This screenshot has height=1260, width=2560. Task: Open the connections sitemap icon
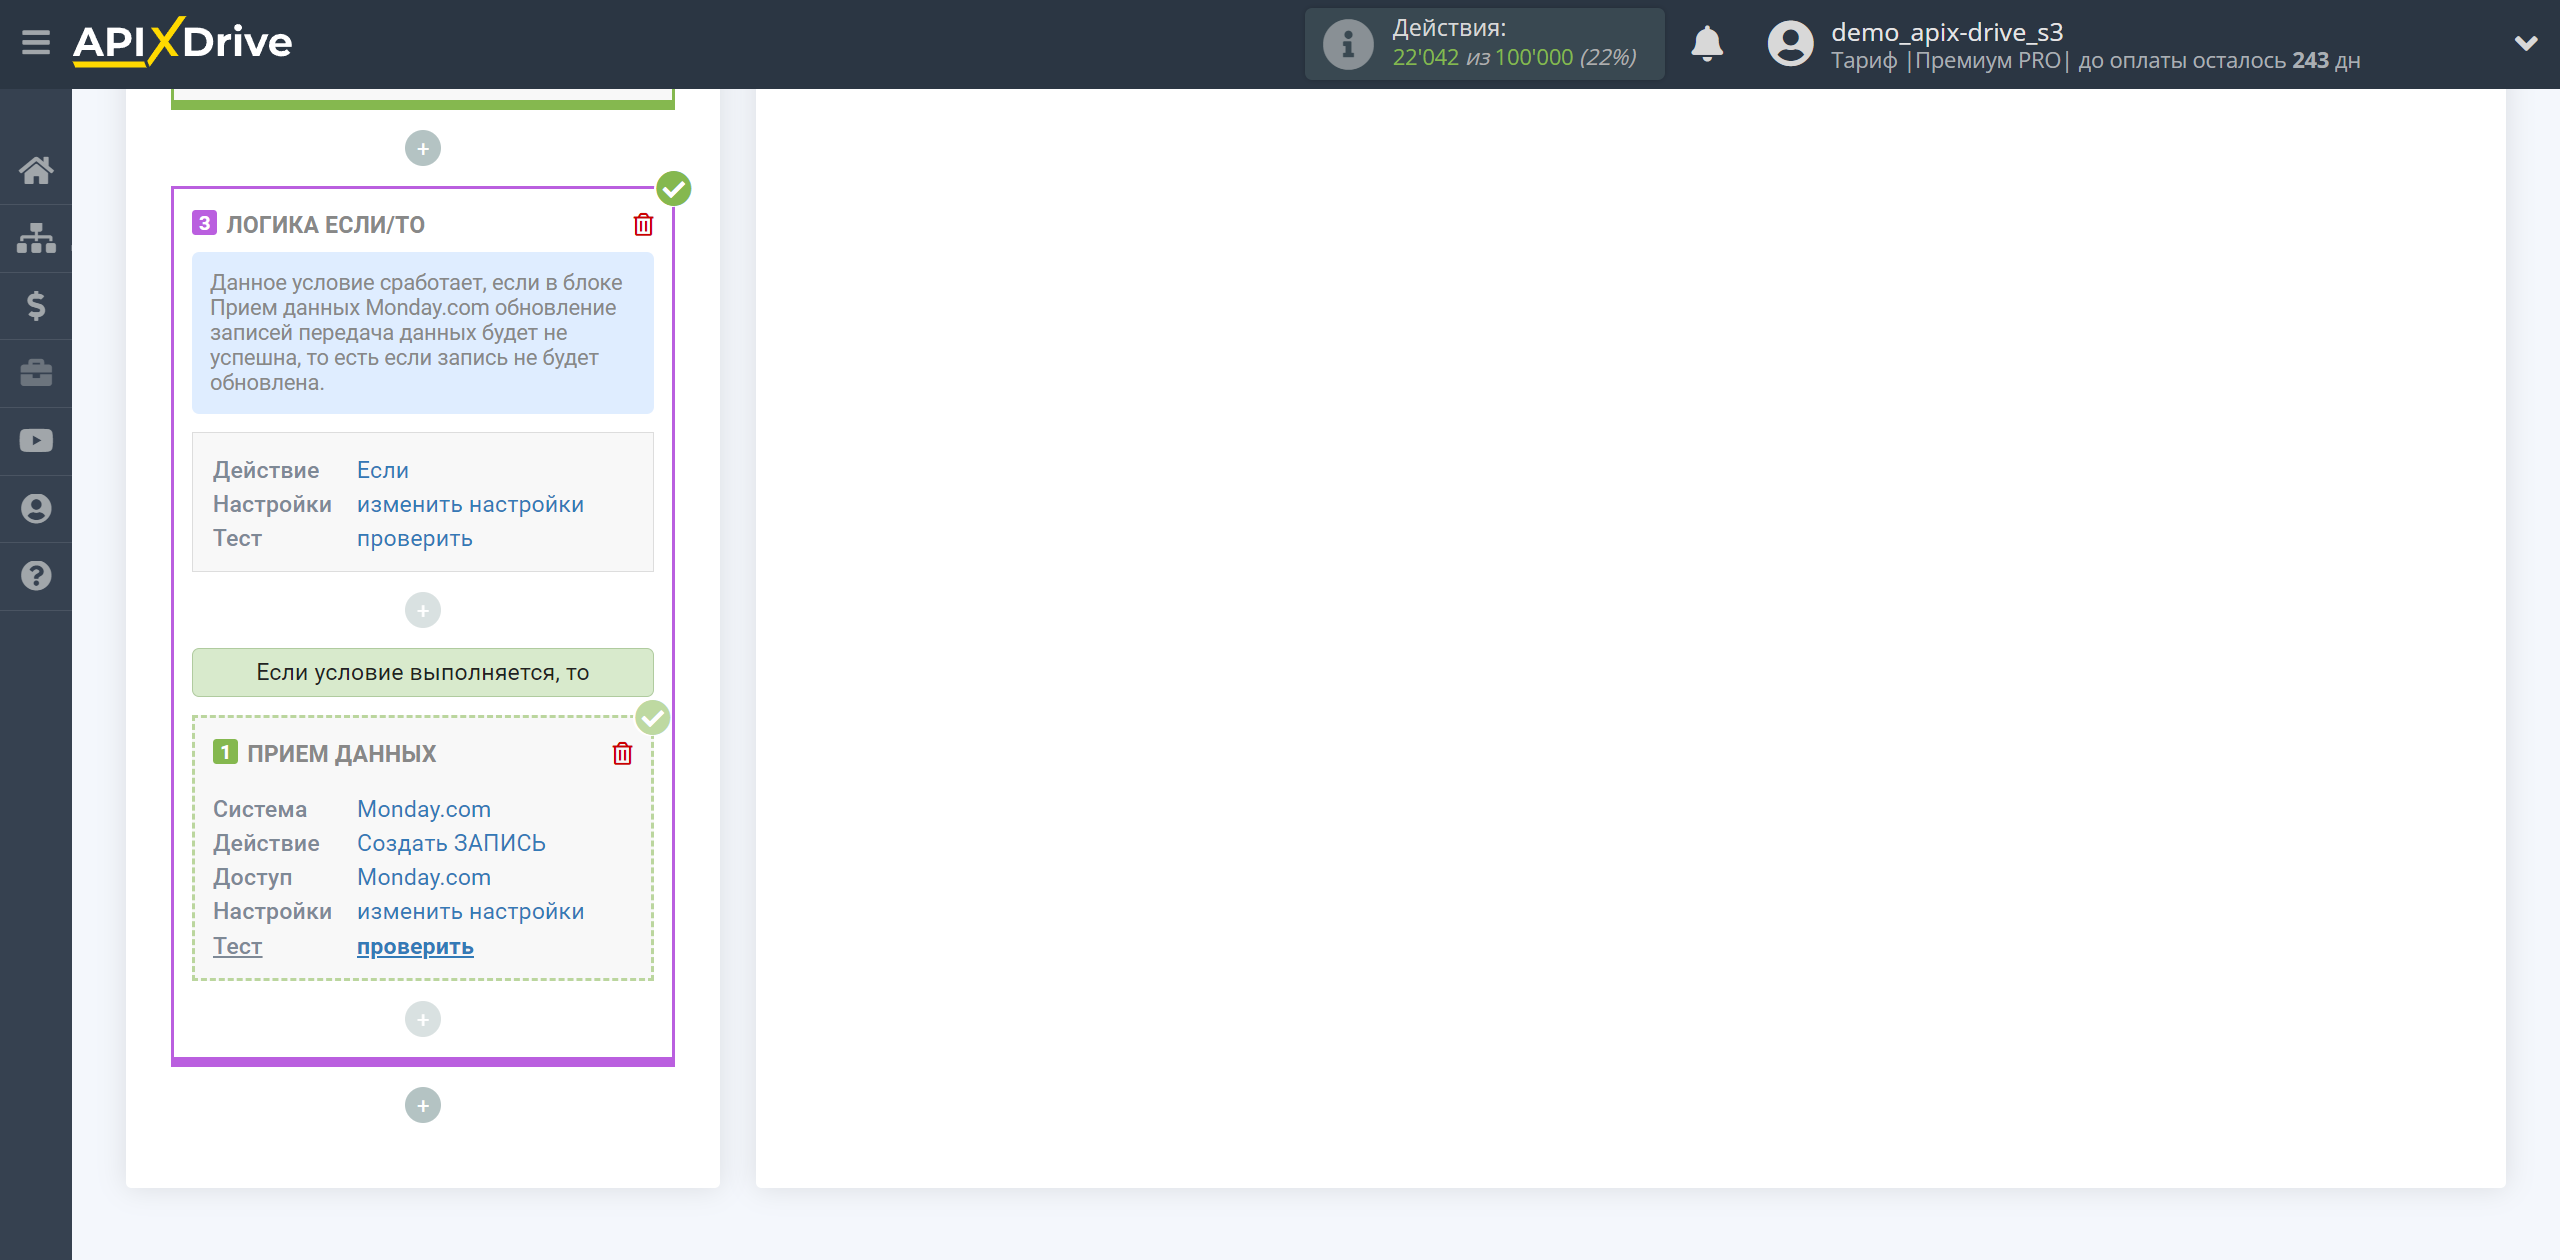(36, 238)
